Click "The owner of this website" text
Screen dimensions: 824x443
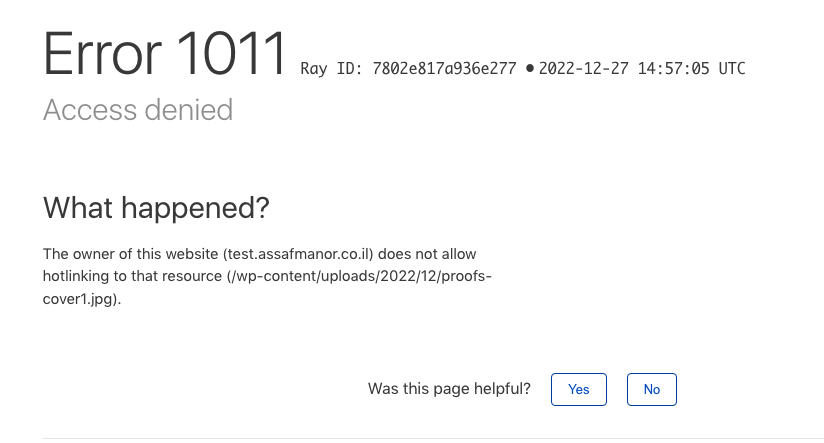(130, 254)
